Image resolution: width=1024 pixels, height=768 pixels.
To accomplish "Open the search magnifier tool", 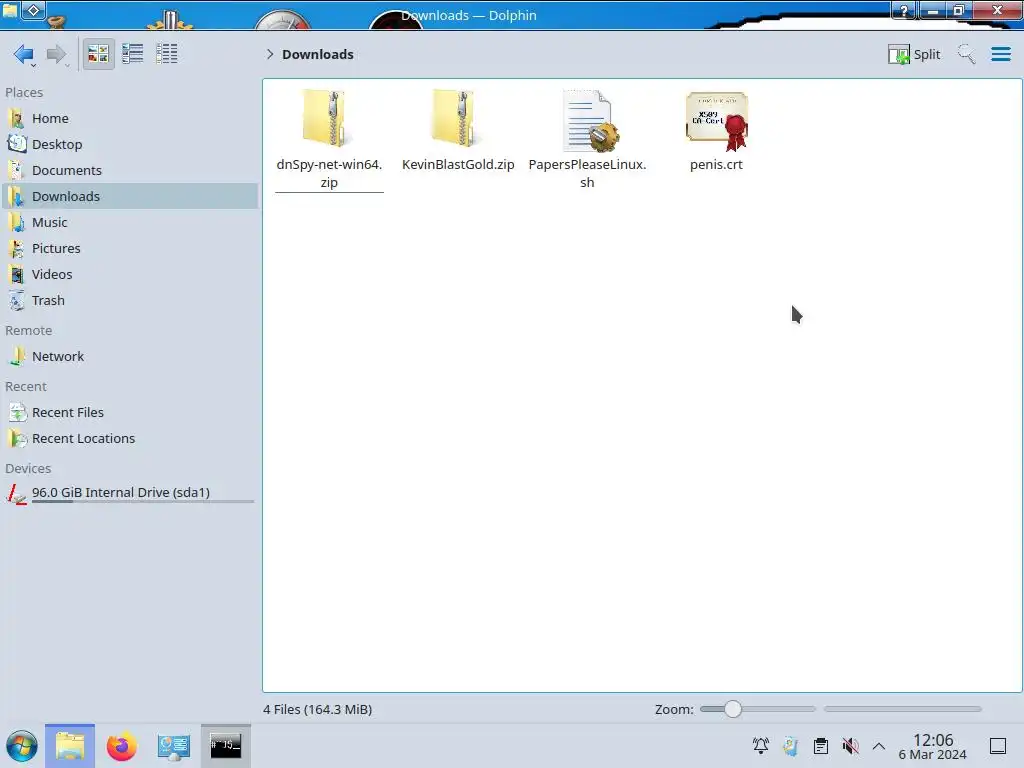I will (966, 54).
